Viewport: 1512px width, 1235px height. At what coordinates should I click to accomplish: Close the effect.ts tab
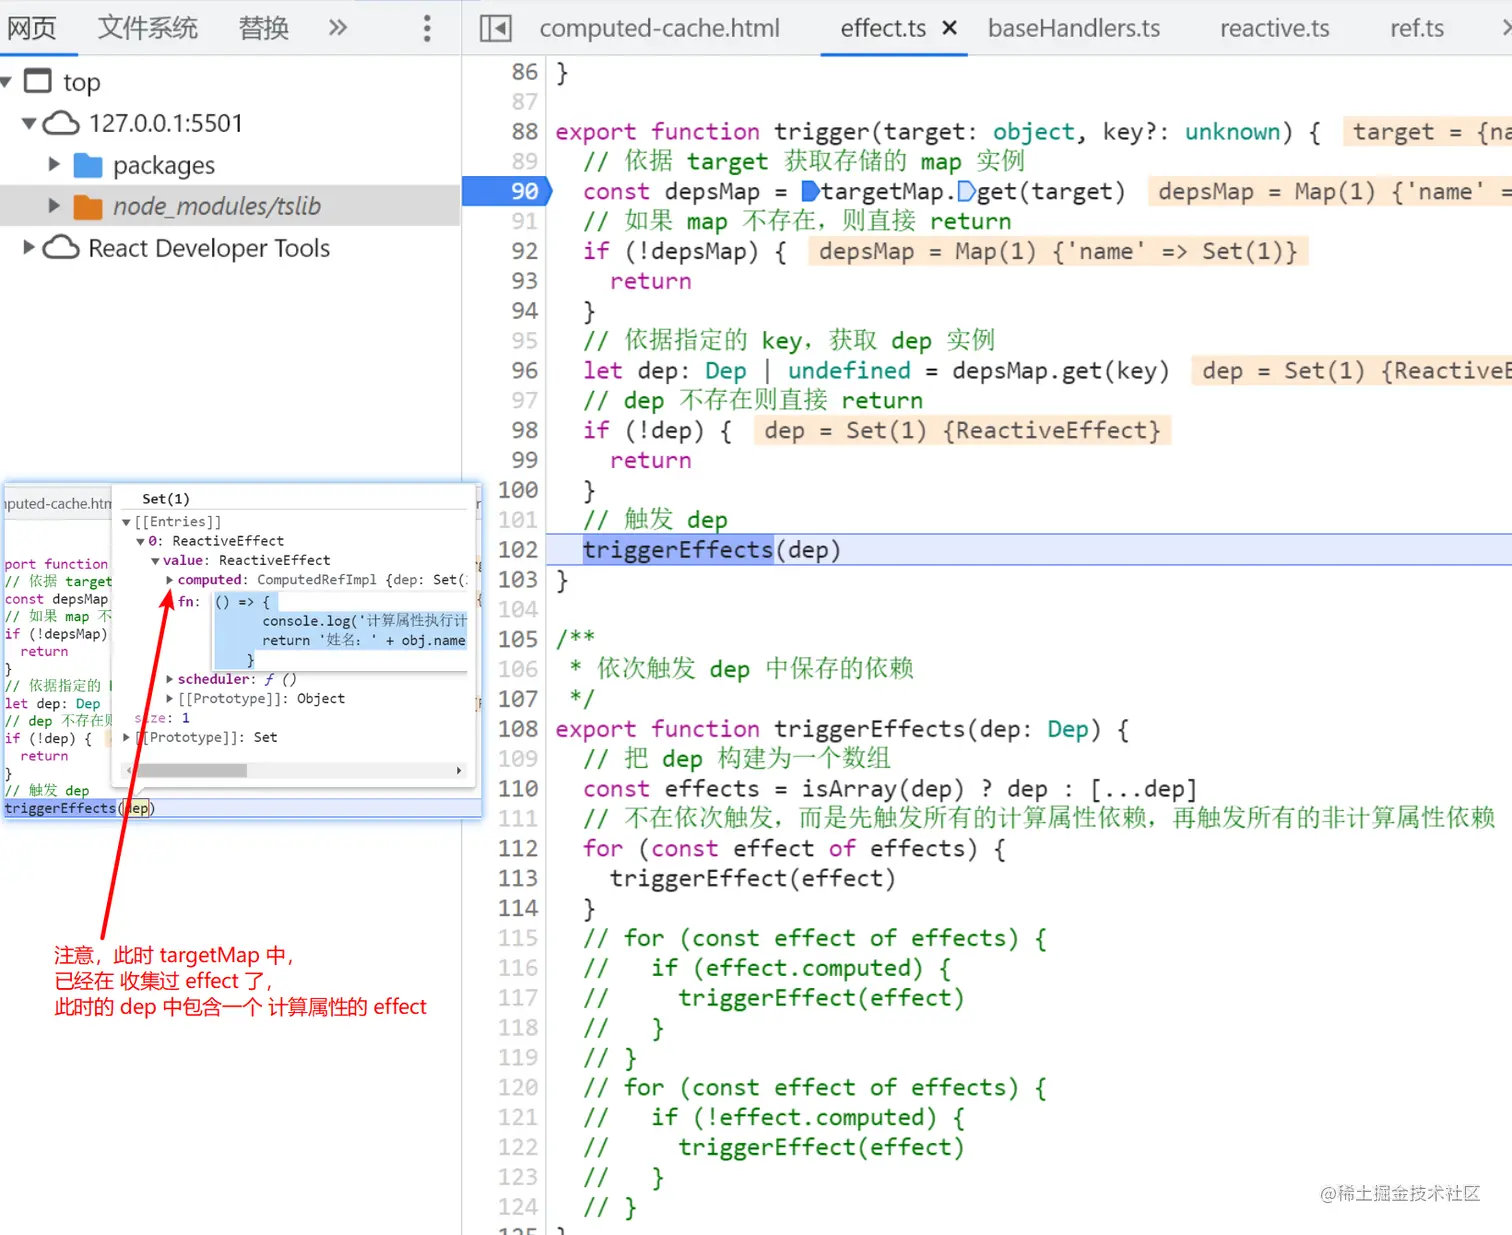tap(950, 28)
